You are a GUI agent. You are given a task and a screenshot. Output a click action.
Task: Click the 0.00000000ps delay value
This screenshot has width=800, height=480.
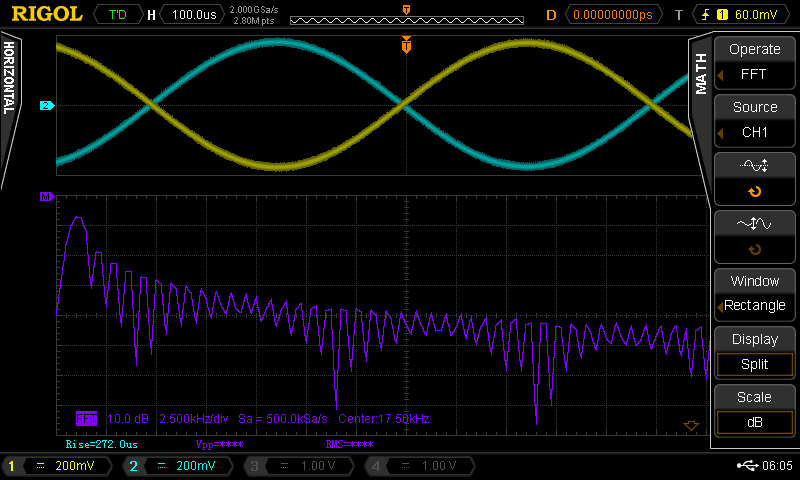(613, 14)
